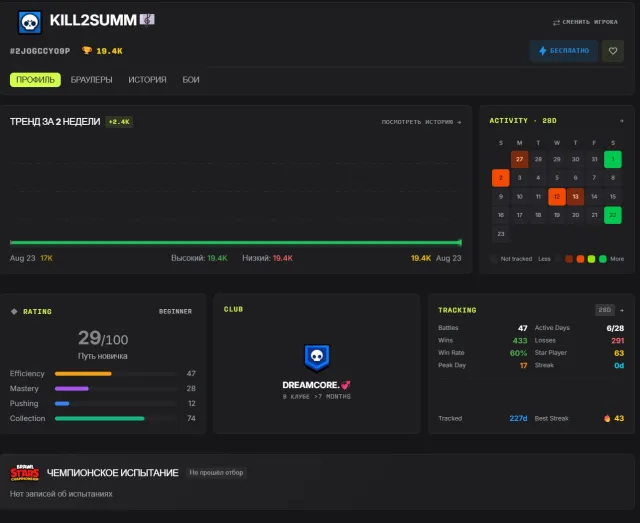The width and height of the screenshot is (640, 523).
Task: Click the flame icon beside Best Streak
Action: click(x=607, y=418)
